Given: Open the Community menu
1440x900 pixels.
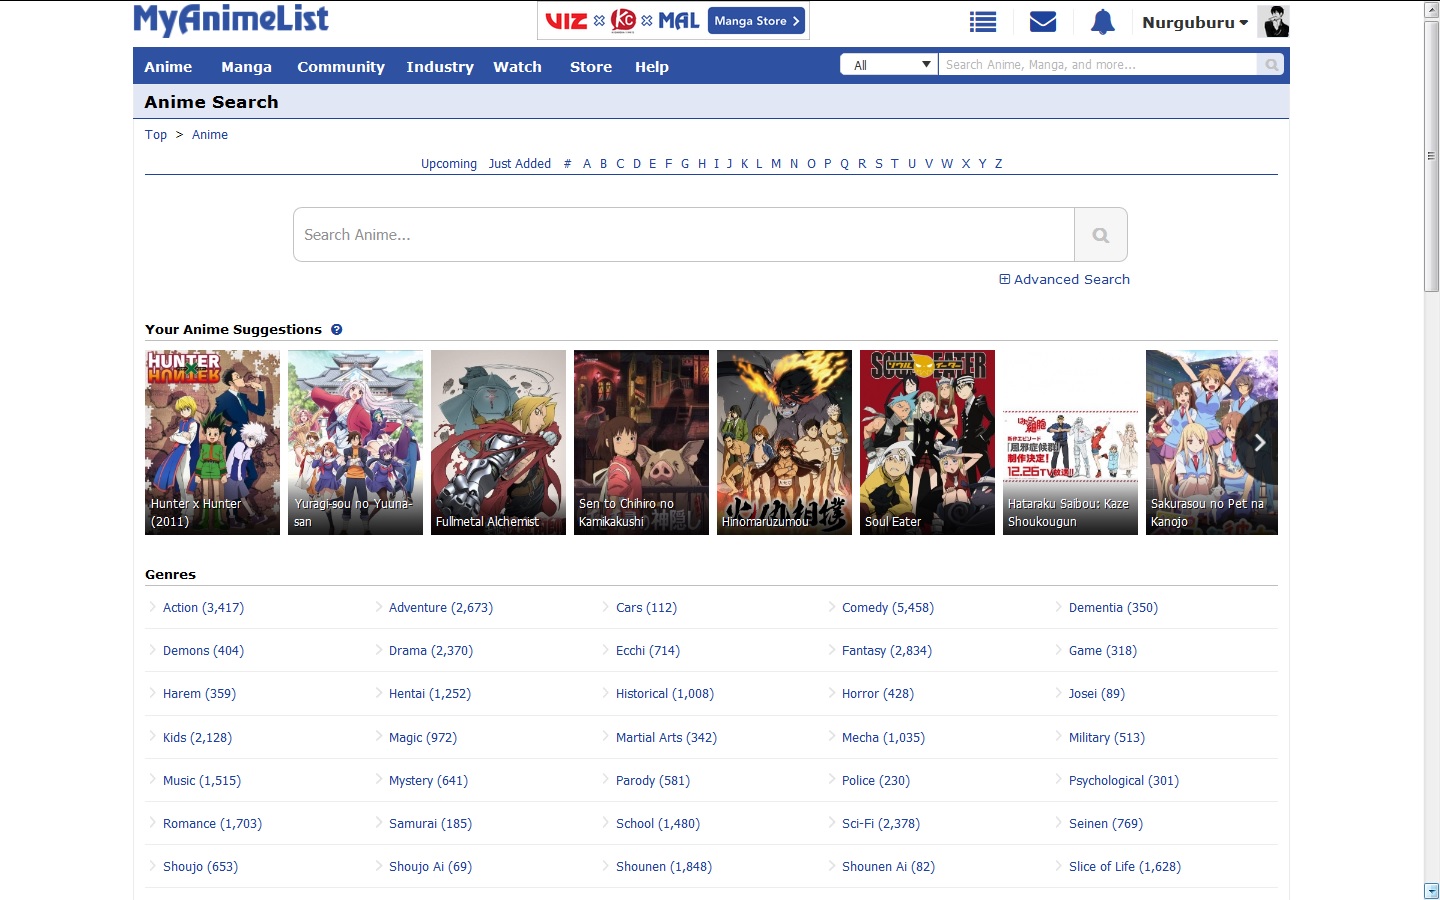Looking at the screenshot, I should (x=341, y=67).
